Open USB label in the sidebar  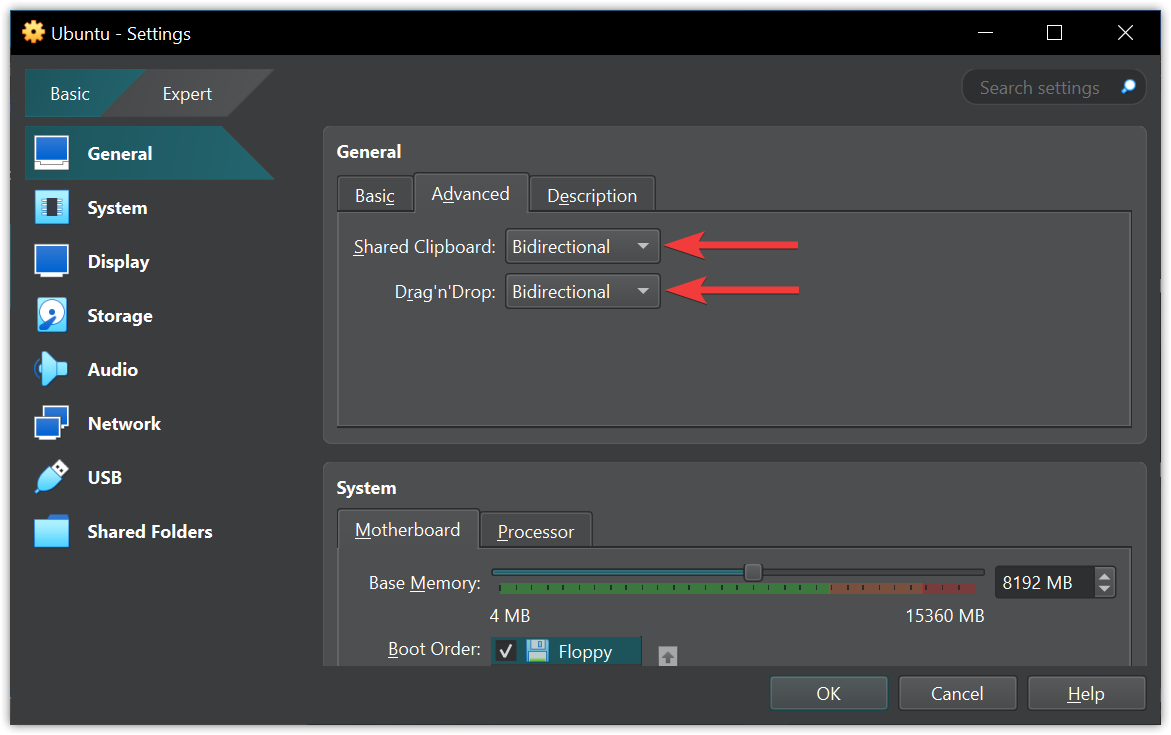[105, 477]
